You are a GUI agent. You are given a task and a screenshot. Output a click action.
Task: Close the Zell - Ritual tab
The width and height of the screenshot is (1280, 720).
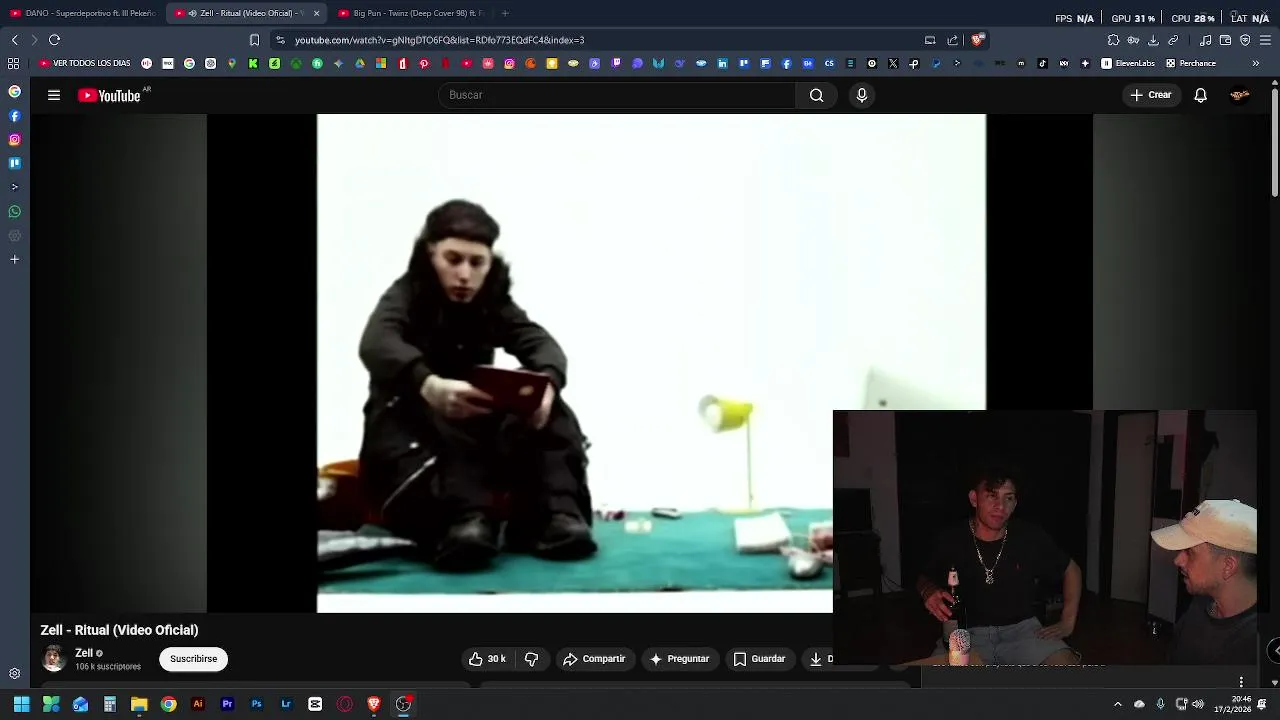tap(317, 13)
